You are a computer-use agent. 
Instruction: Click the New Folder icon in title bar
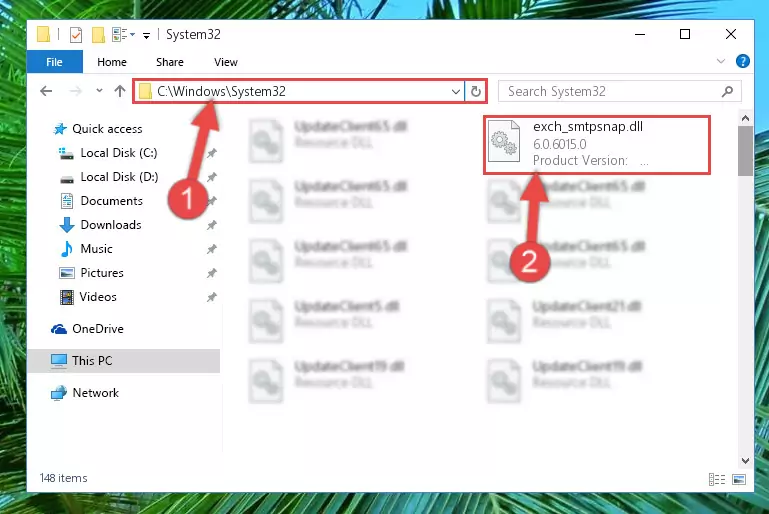(99, 35)
